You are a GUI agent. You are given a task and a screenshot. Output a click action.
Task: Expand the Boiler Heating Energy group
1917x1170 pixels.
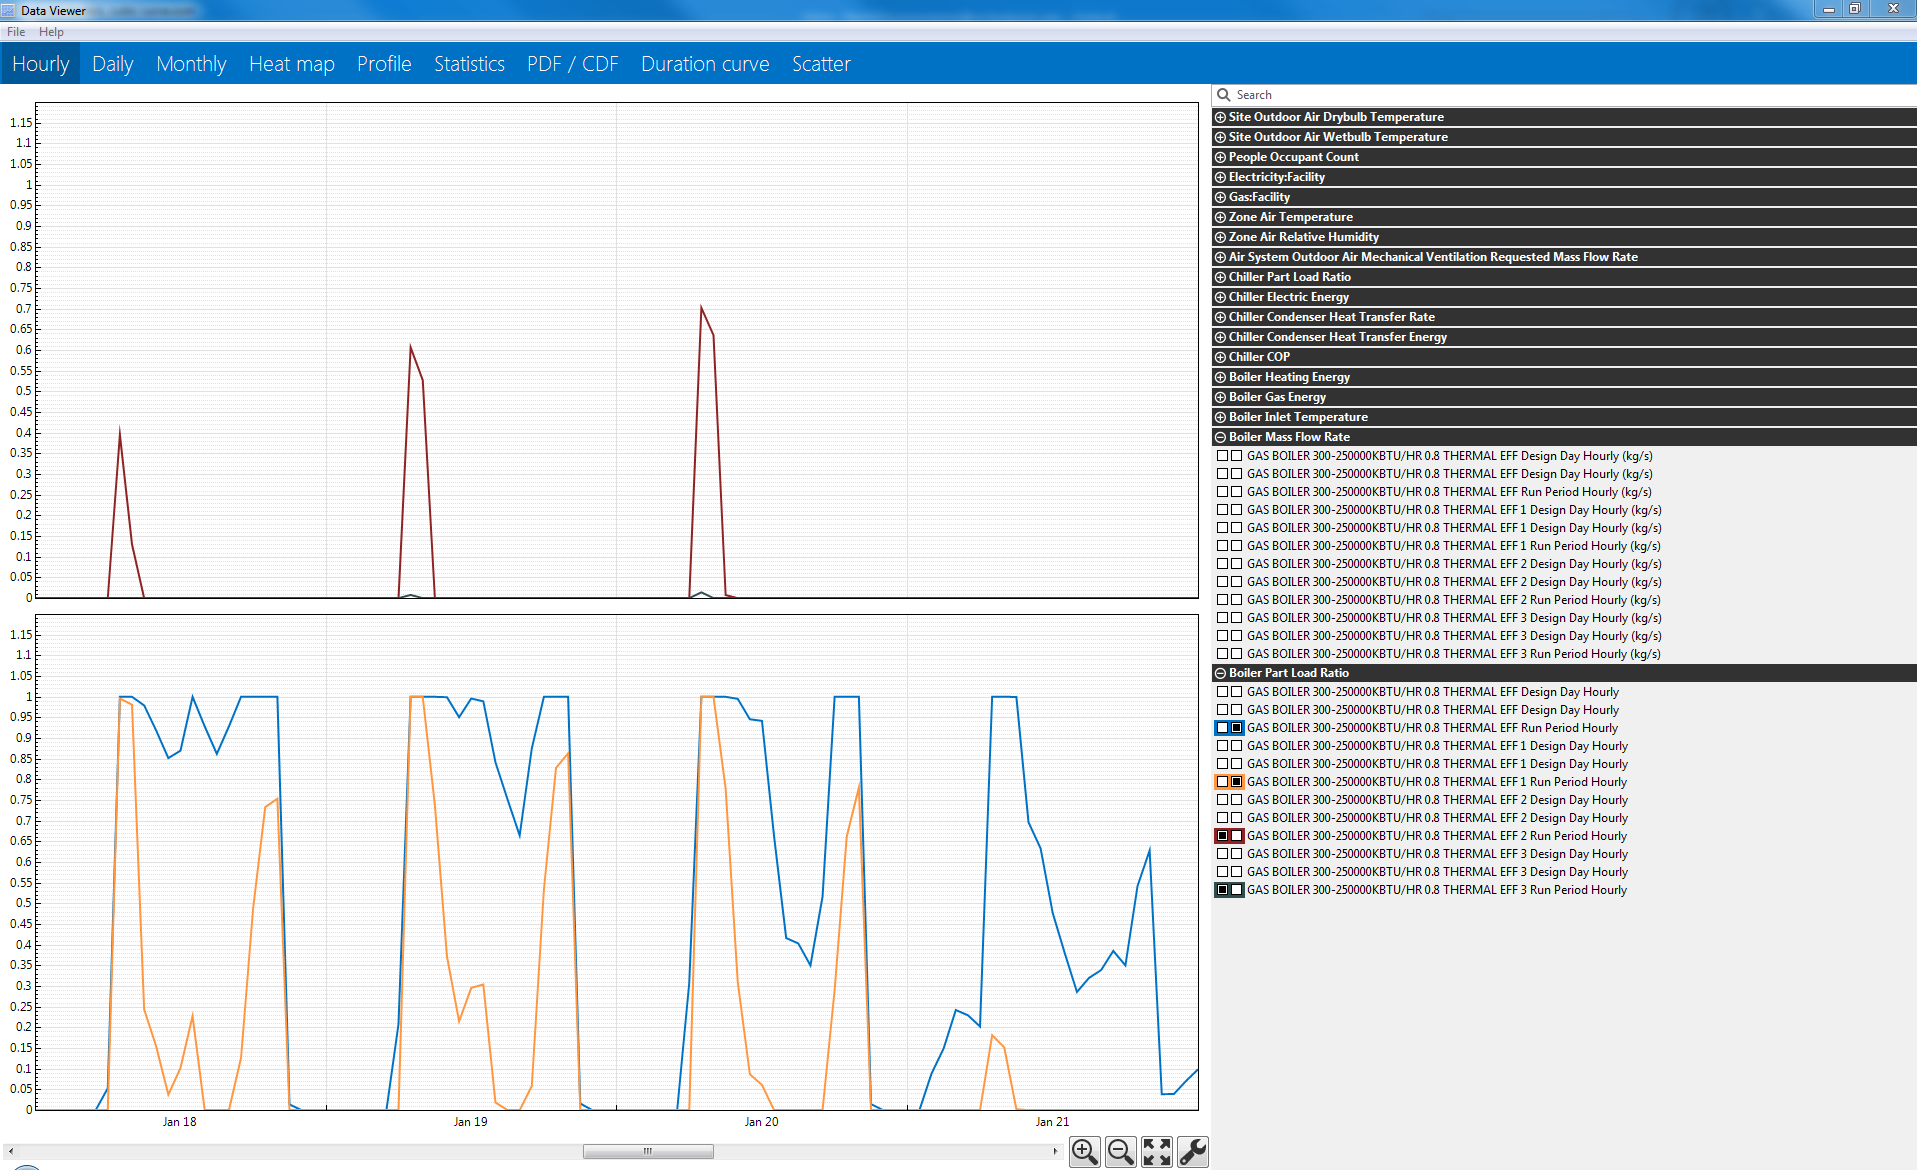(1220, 377)
